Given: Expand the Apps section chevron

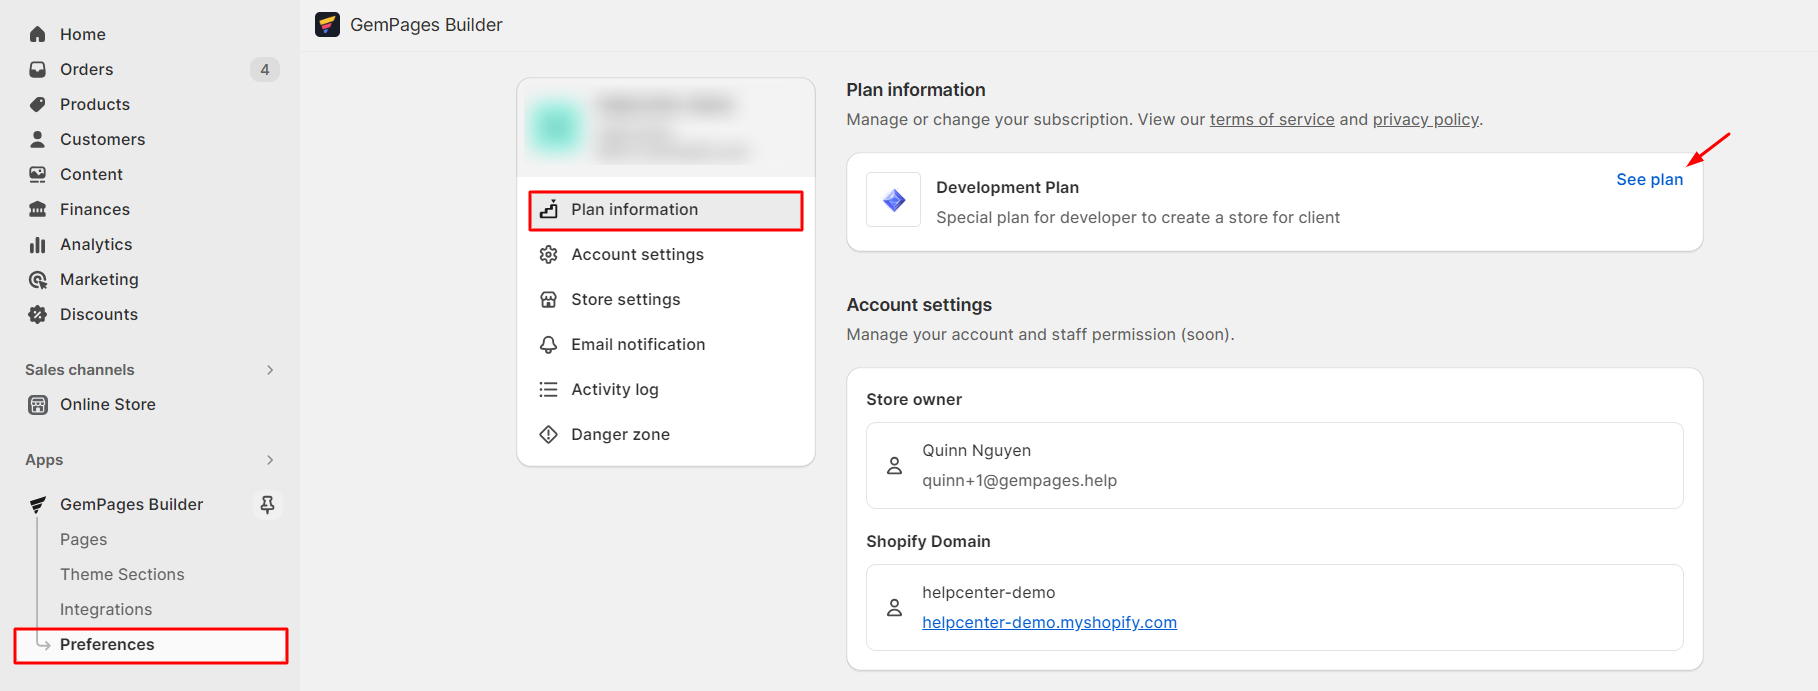Looking at the screenshot, I should [270, 460].
